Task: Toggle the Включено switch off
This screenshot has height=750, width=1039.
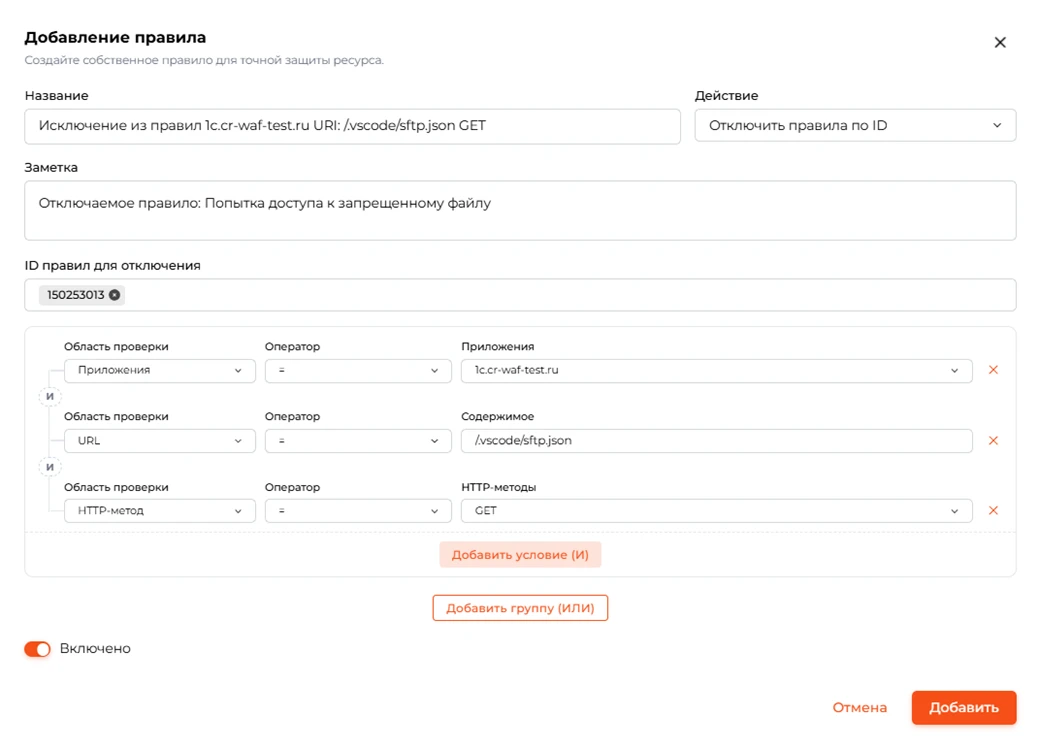Action: [x=38, y=649]
